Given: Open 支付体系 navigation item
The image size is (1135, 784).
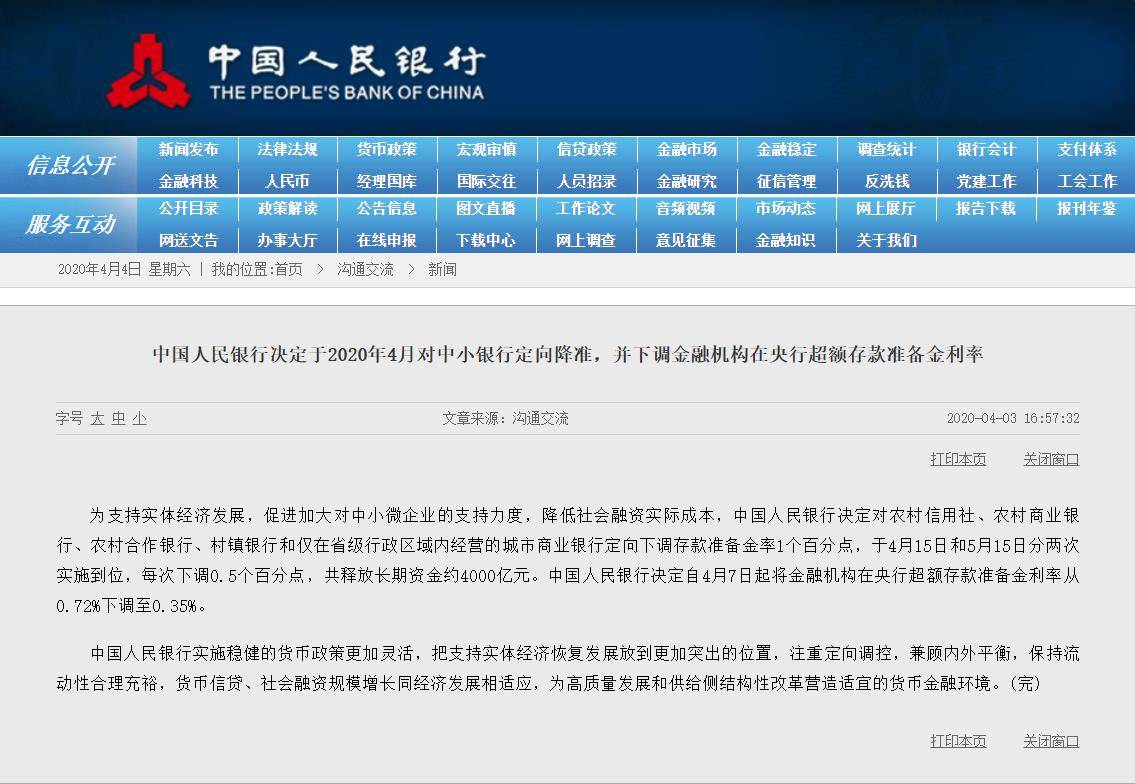Looking at the screenshot, I should point(1087,149).
